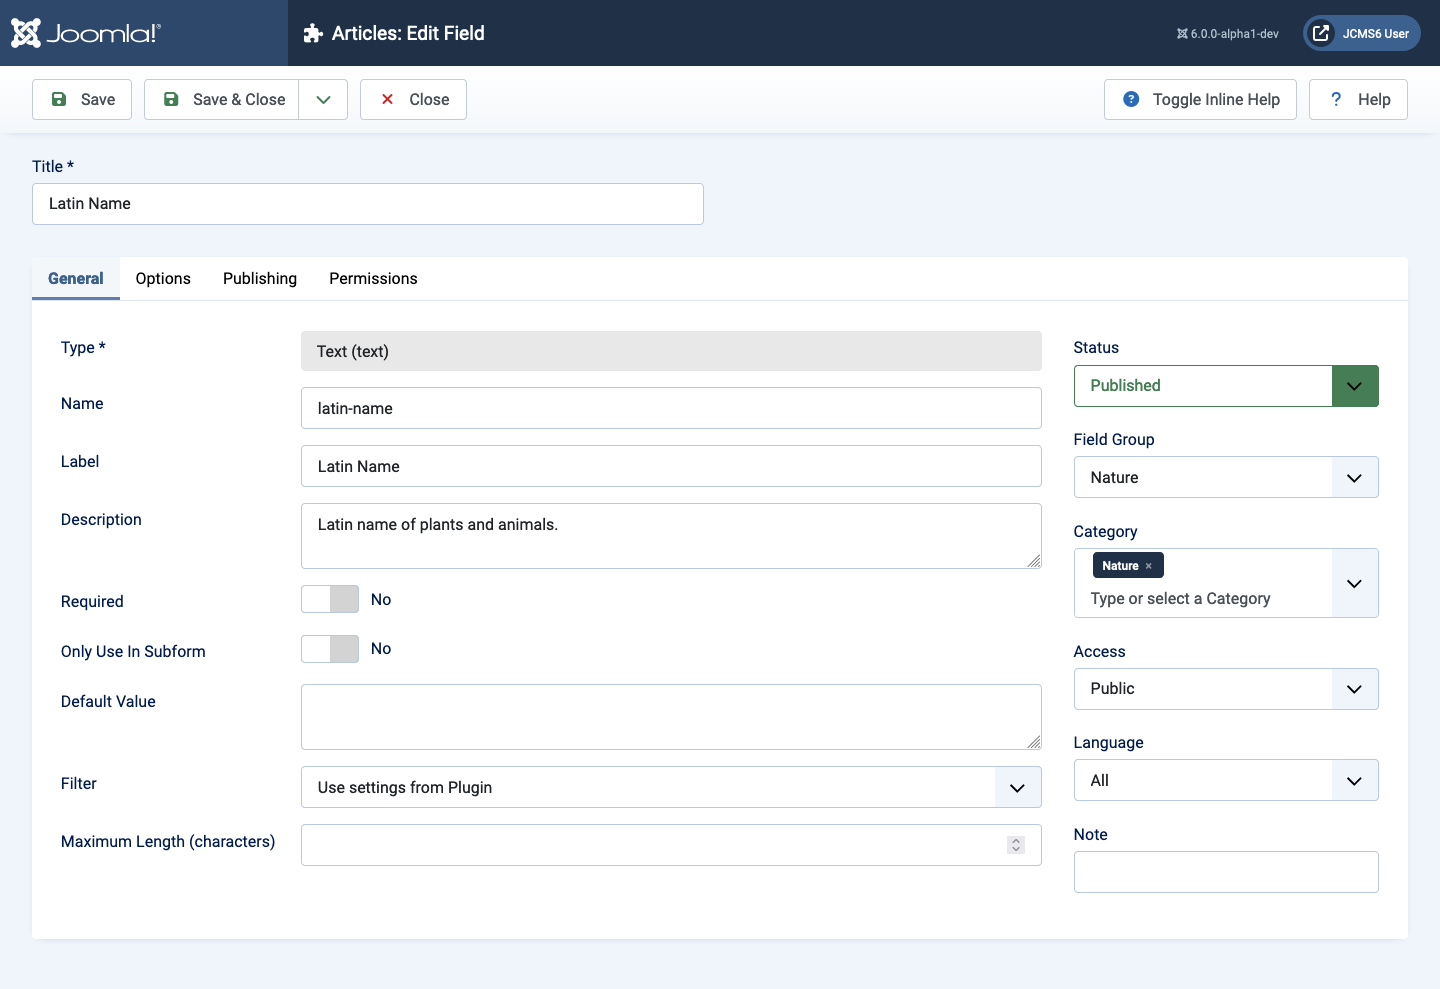Open the JCMS6 User external link icon

point(1321,33)
